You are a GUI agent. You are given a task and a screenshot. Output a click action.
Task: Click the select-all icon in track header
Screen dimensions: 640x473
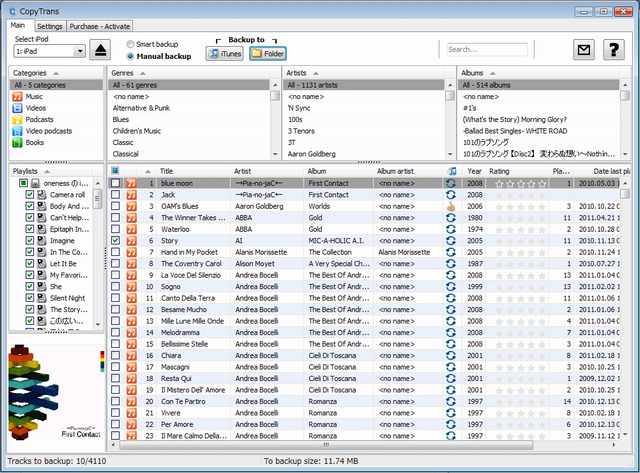[x=116, y=171]
